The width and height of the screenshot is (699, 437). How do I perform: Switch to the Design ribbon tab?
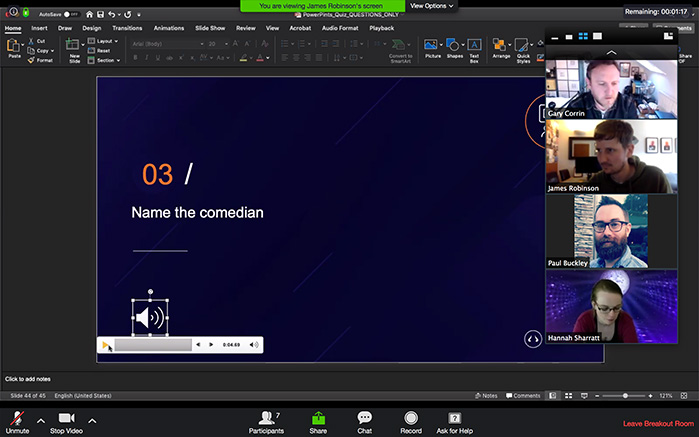(92, 28)
